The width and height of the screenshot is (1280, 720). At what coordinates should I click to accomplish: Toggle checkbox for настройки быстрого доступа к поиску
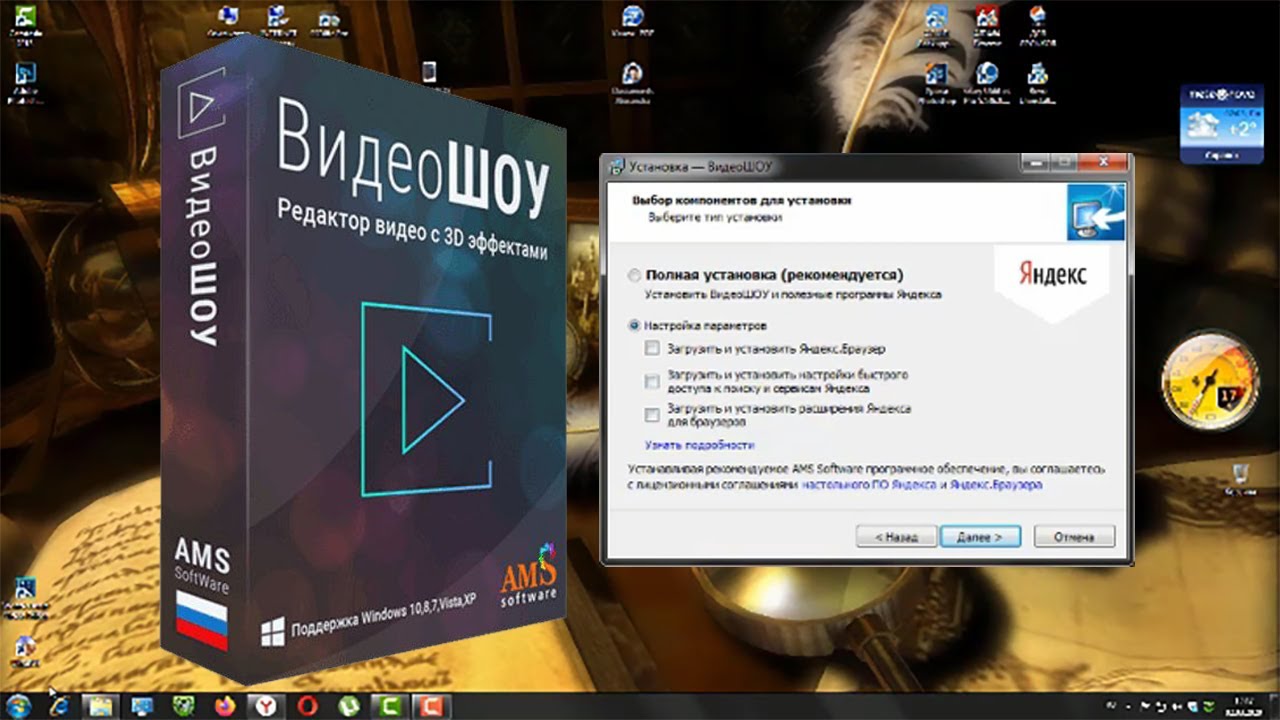tap(652, 381)
